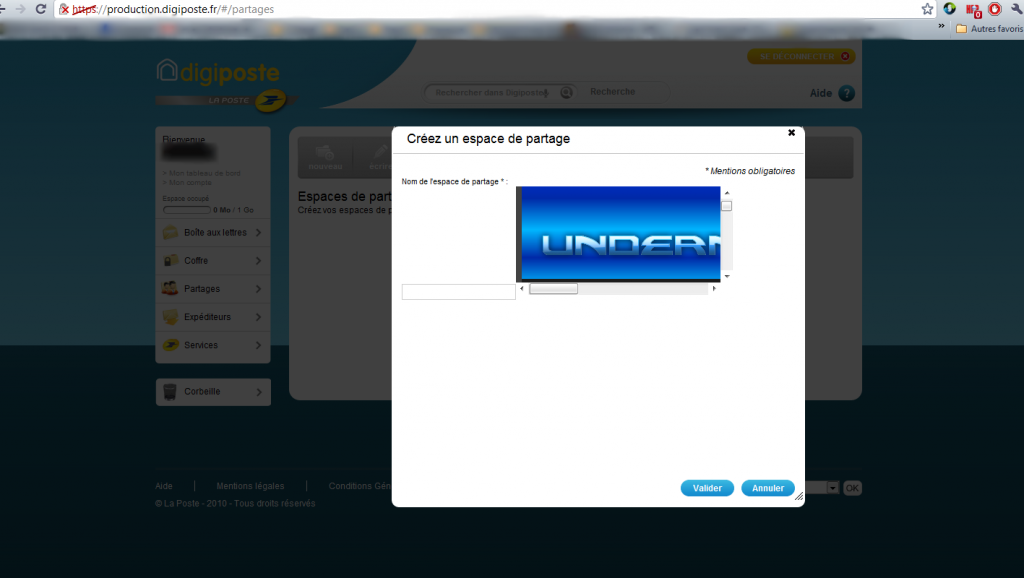
Task: Open the Boîte aux lettres menu
Action: 213,233
